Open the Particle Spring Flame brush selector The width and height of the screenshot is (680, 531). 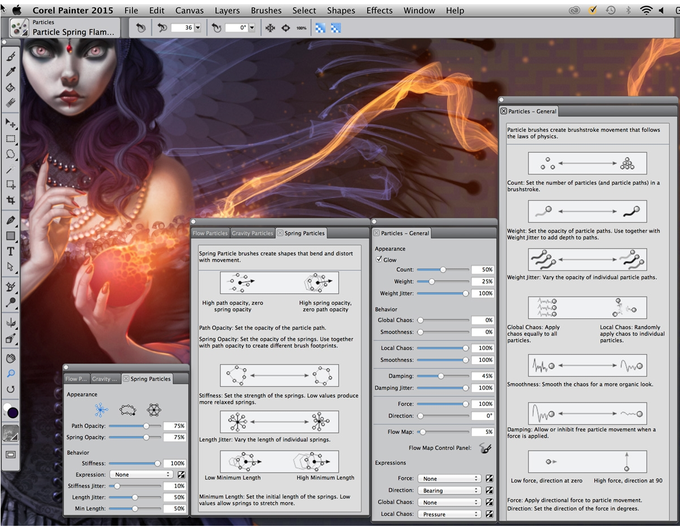pos(64,28)
